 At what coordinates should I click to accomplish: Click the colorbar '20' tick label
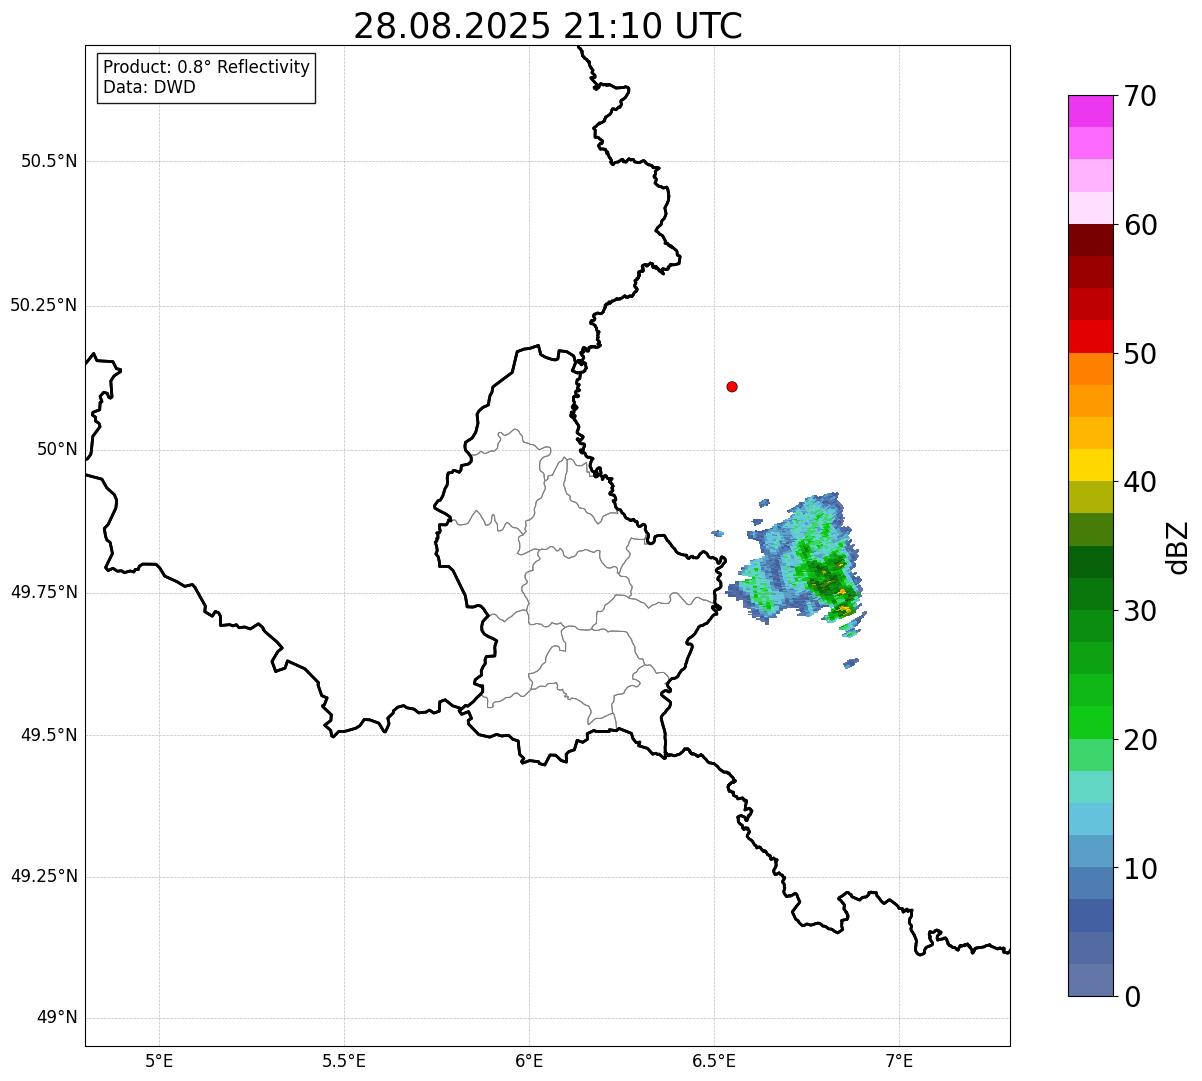pyautogui.click(x=1140, y=740)
